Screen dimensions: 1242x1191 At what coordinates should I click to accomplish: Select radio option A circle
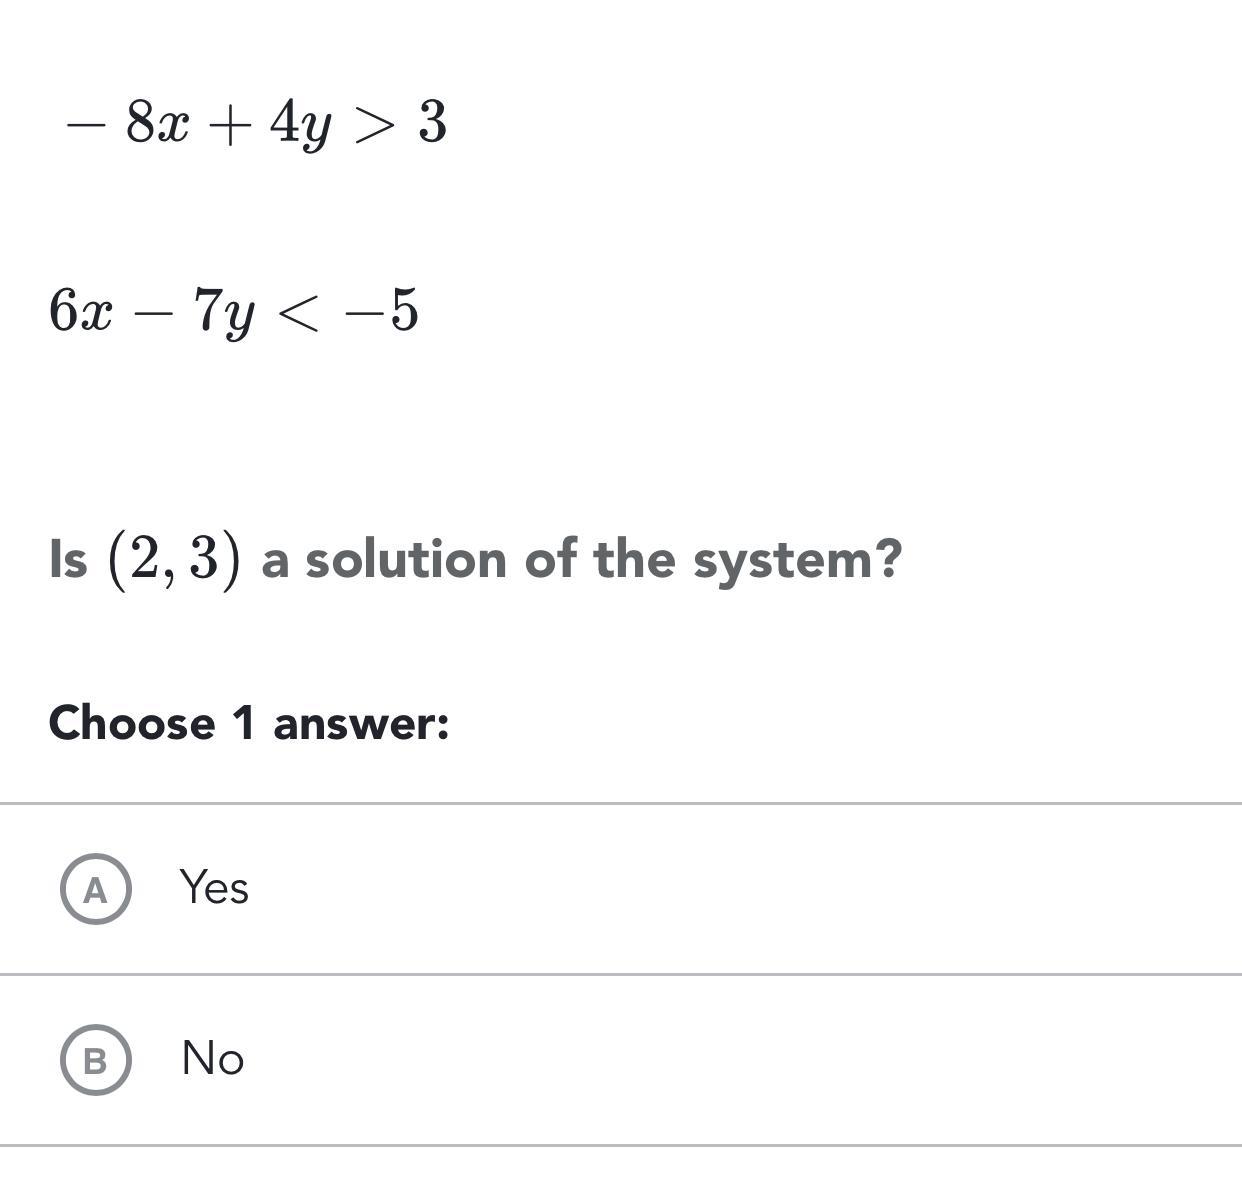click(x=95, y=889)
